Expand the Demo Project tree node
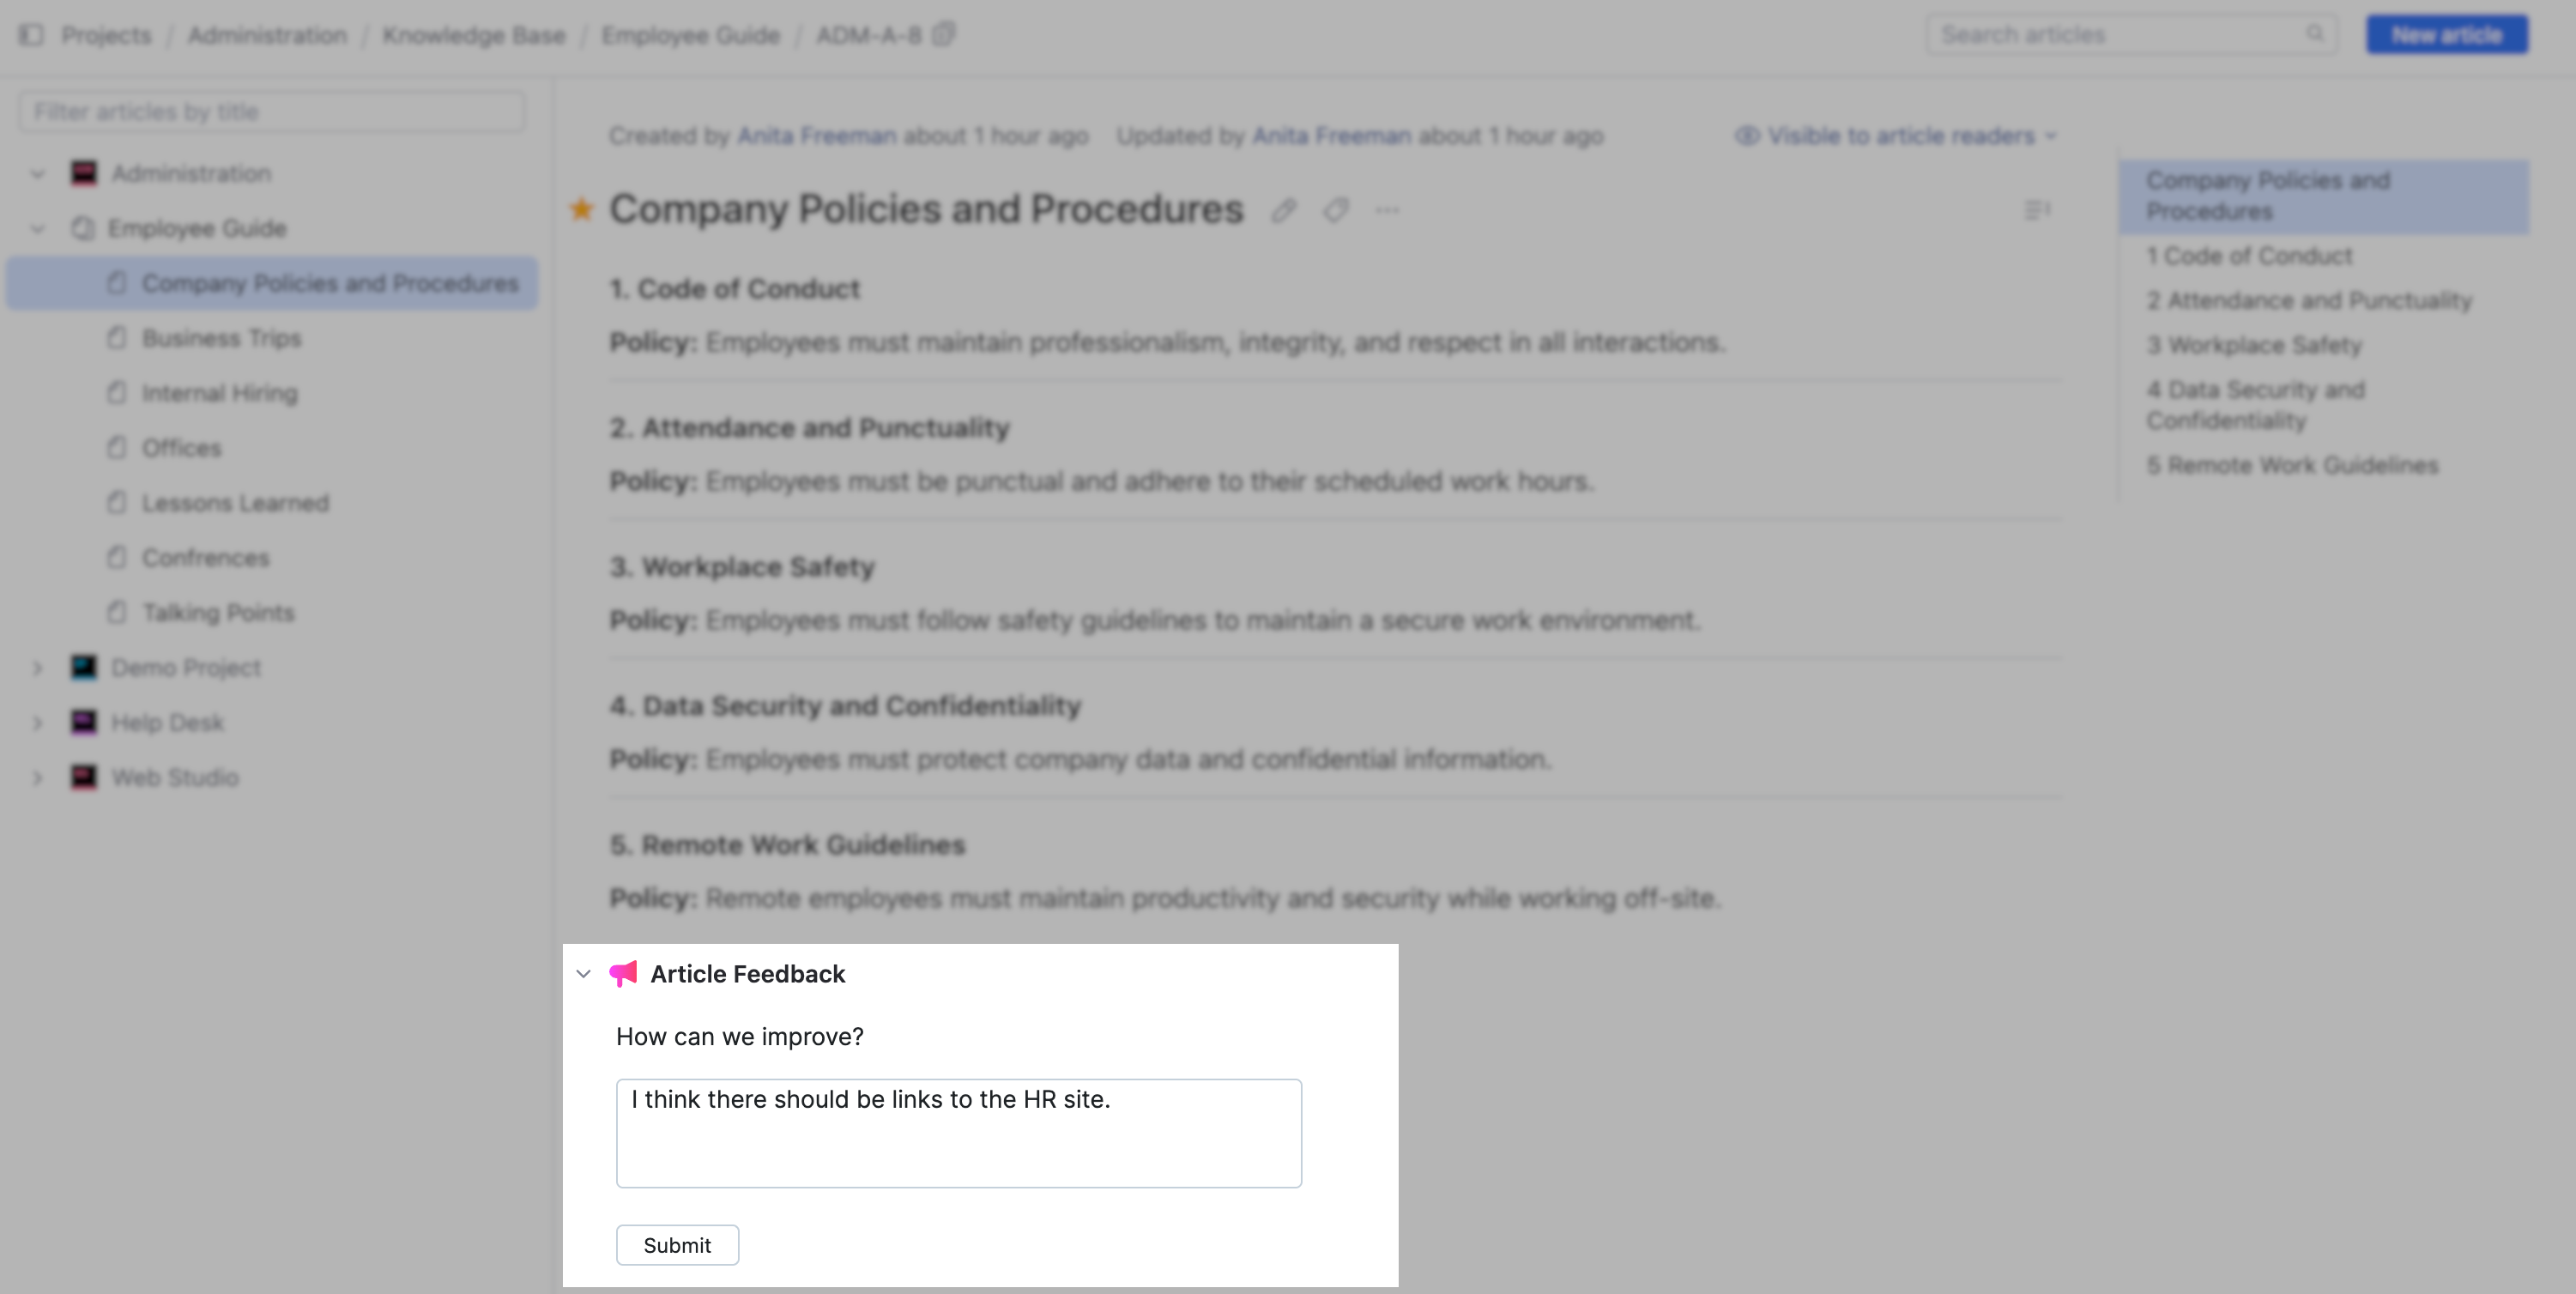Image resolution: width=2576 pixels, height=1294 pixels. click(x=38, y=667)
